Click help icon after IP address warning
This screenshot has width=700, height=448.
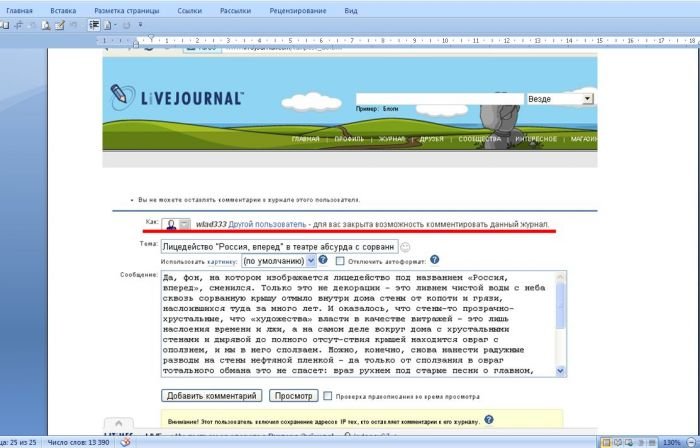pos(488,420)
